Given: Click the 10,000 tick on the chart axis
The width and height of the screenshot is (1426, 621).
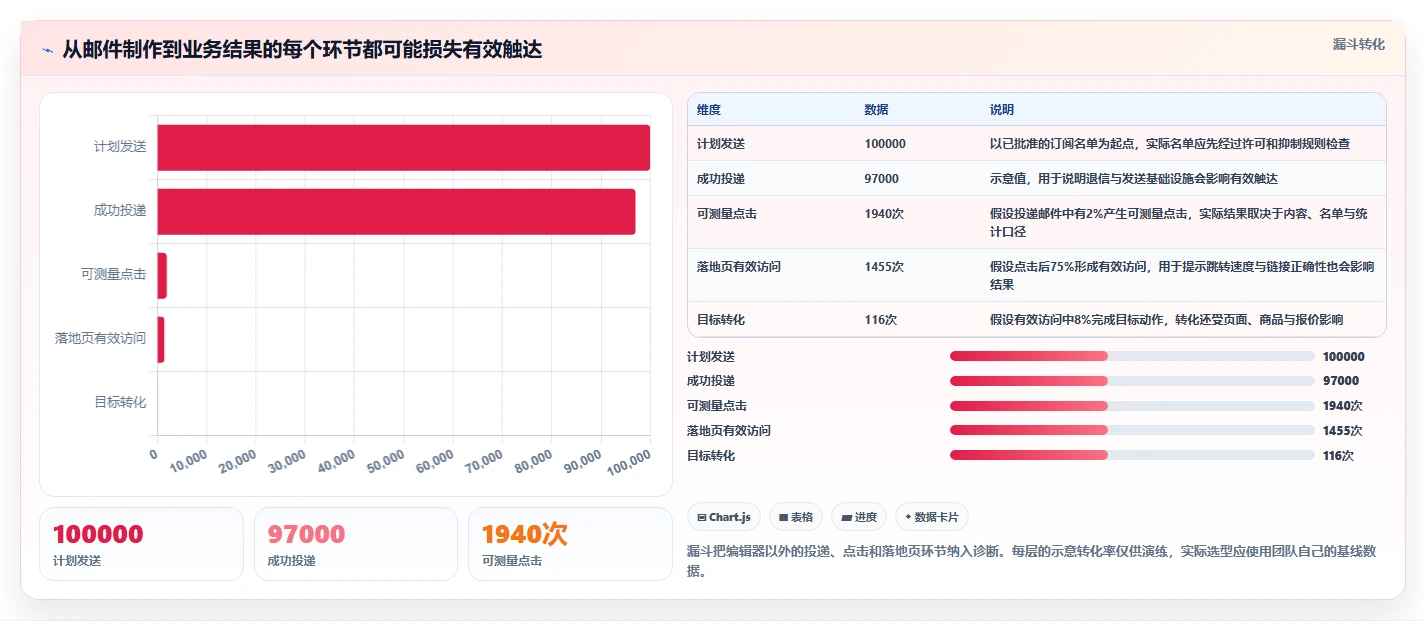Looking at the screenshot, I should click(188, 461).
